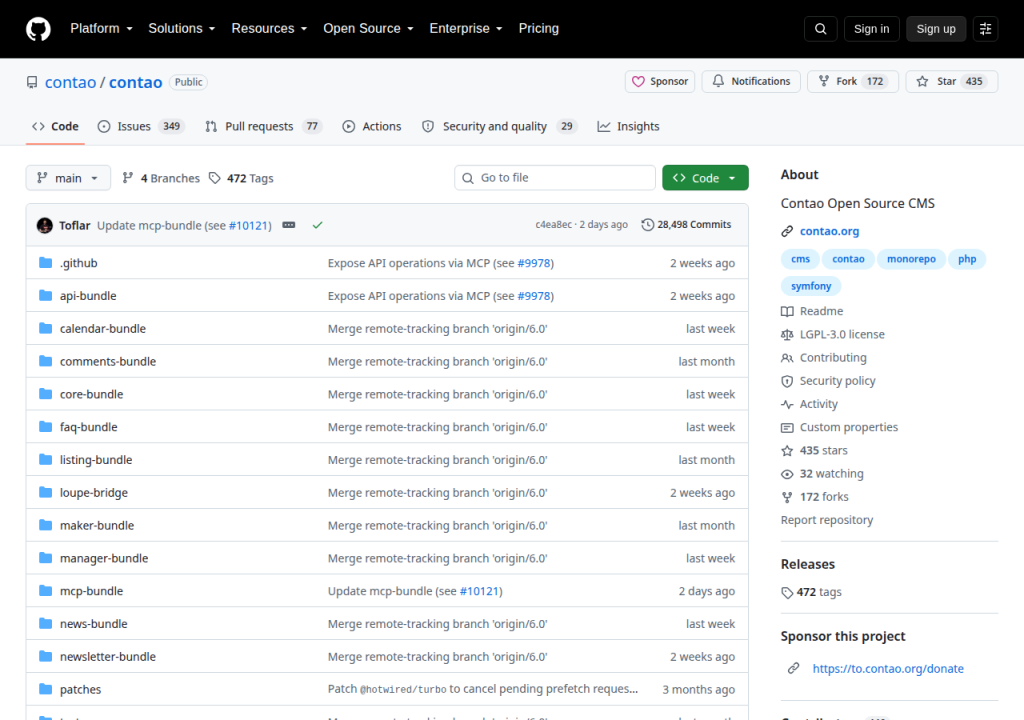Viewport: 1024px width, 720px height.
Task: Click the Sign in button
Action: pyautogui.click(x=871, y=29)
